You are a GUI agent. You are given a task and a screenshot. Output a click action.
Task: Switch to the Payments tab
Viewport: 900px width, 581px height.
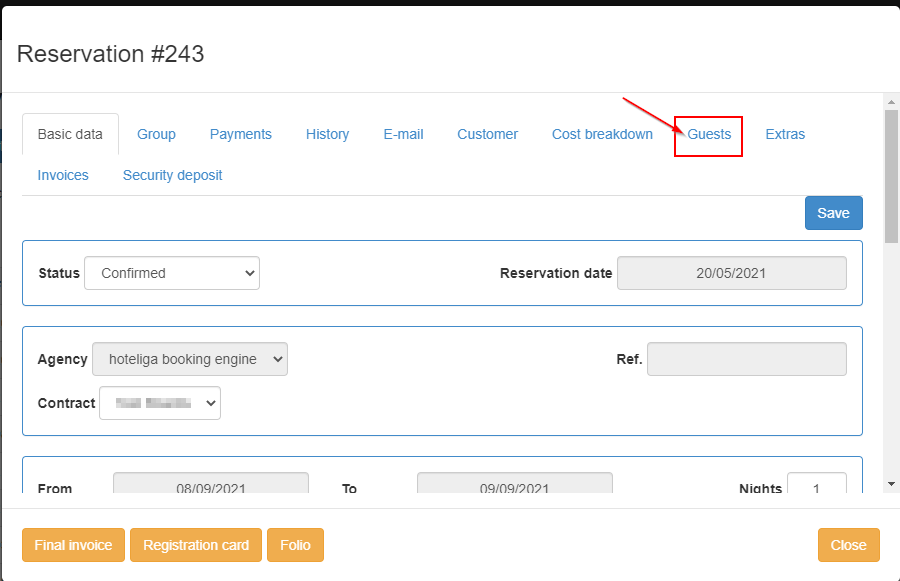(x=240, y=134)
